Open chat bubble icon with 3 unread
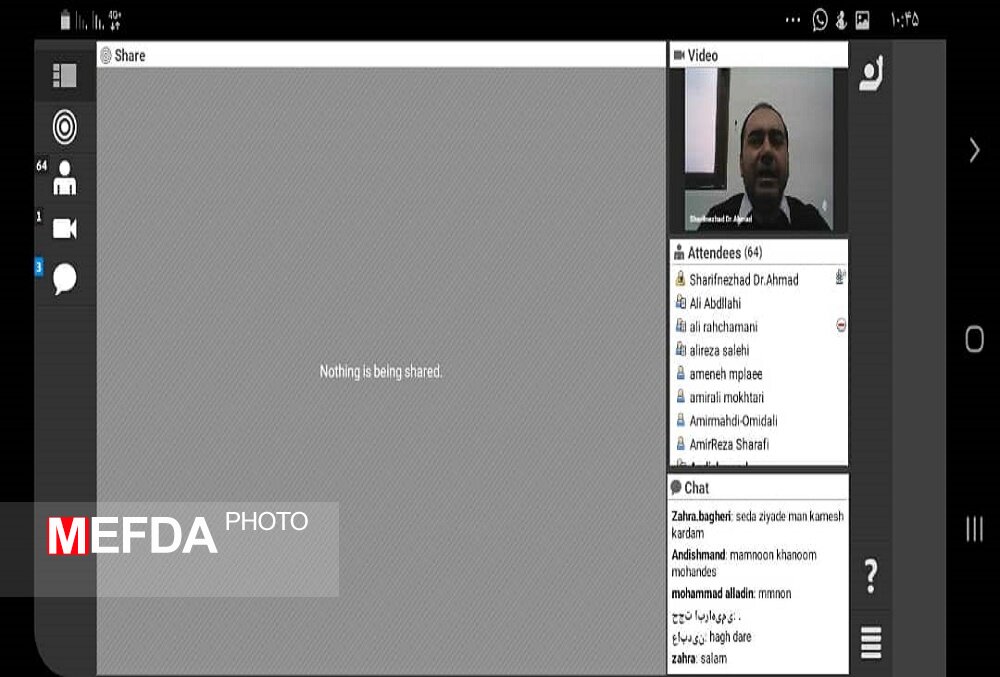Screen dimensions: 1000x677 [65, 279]
